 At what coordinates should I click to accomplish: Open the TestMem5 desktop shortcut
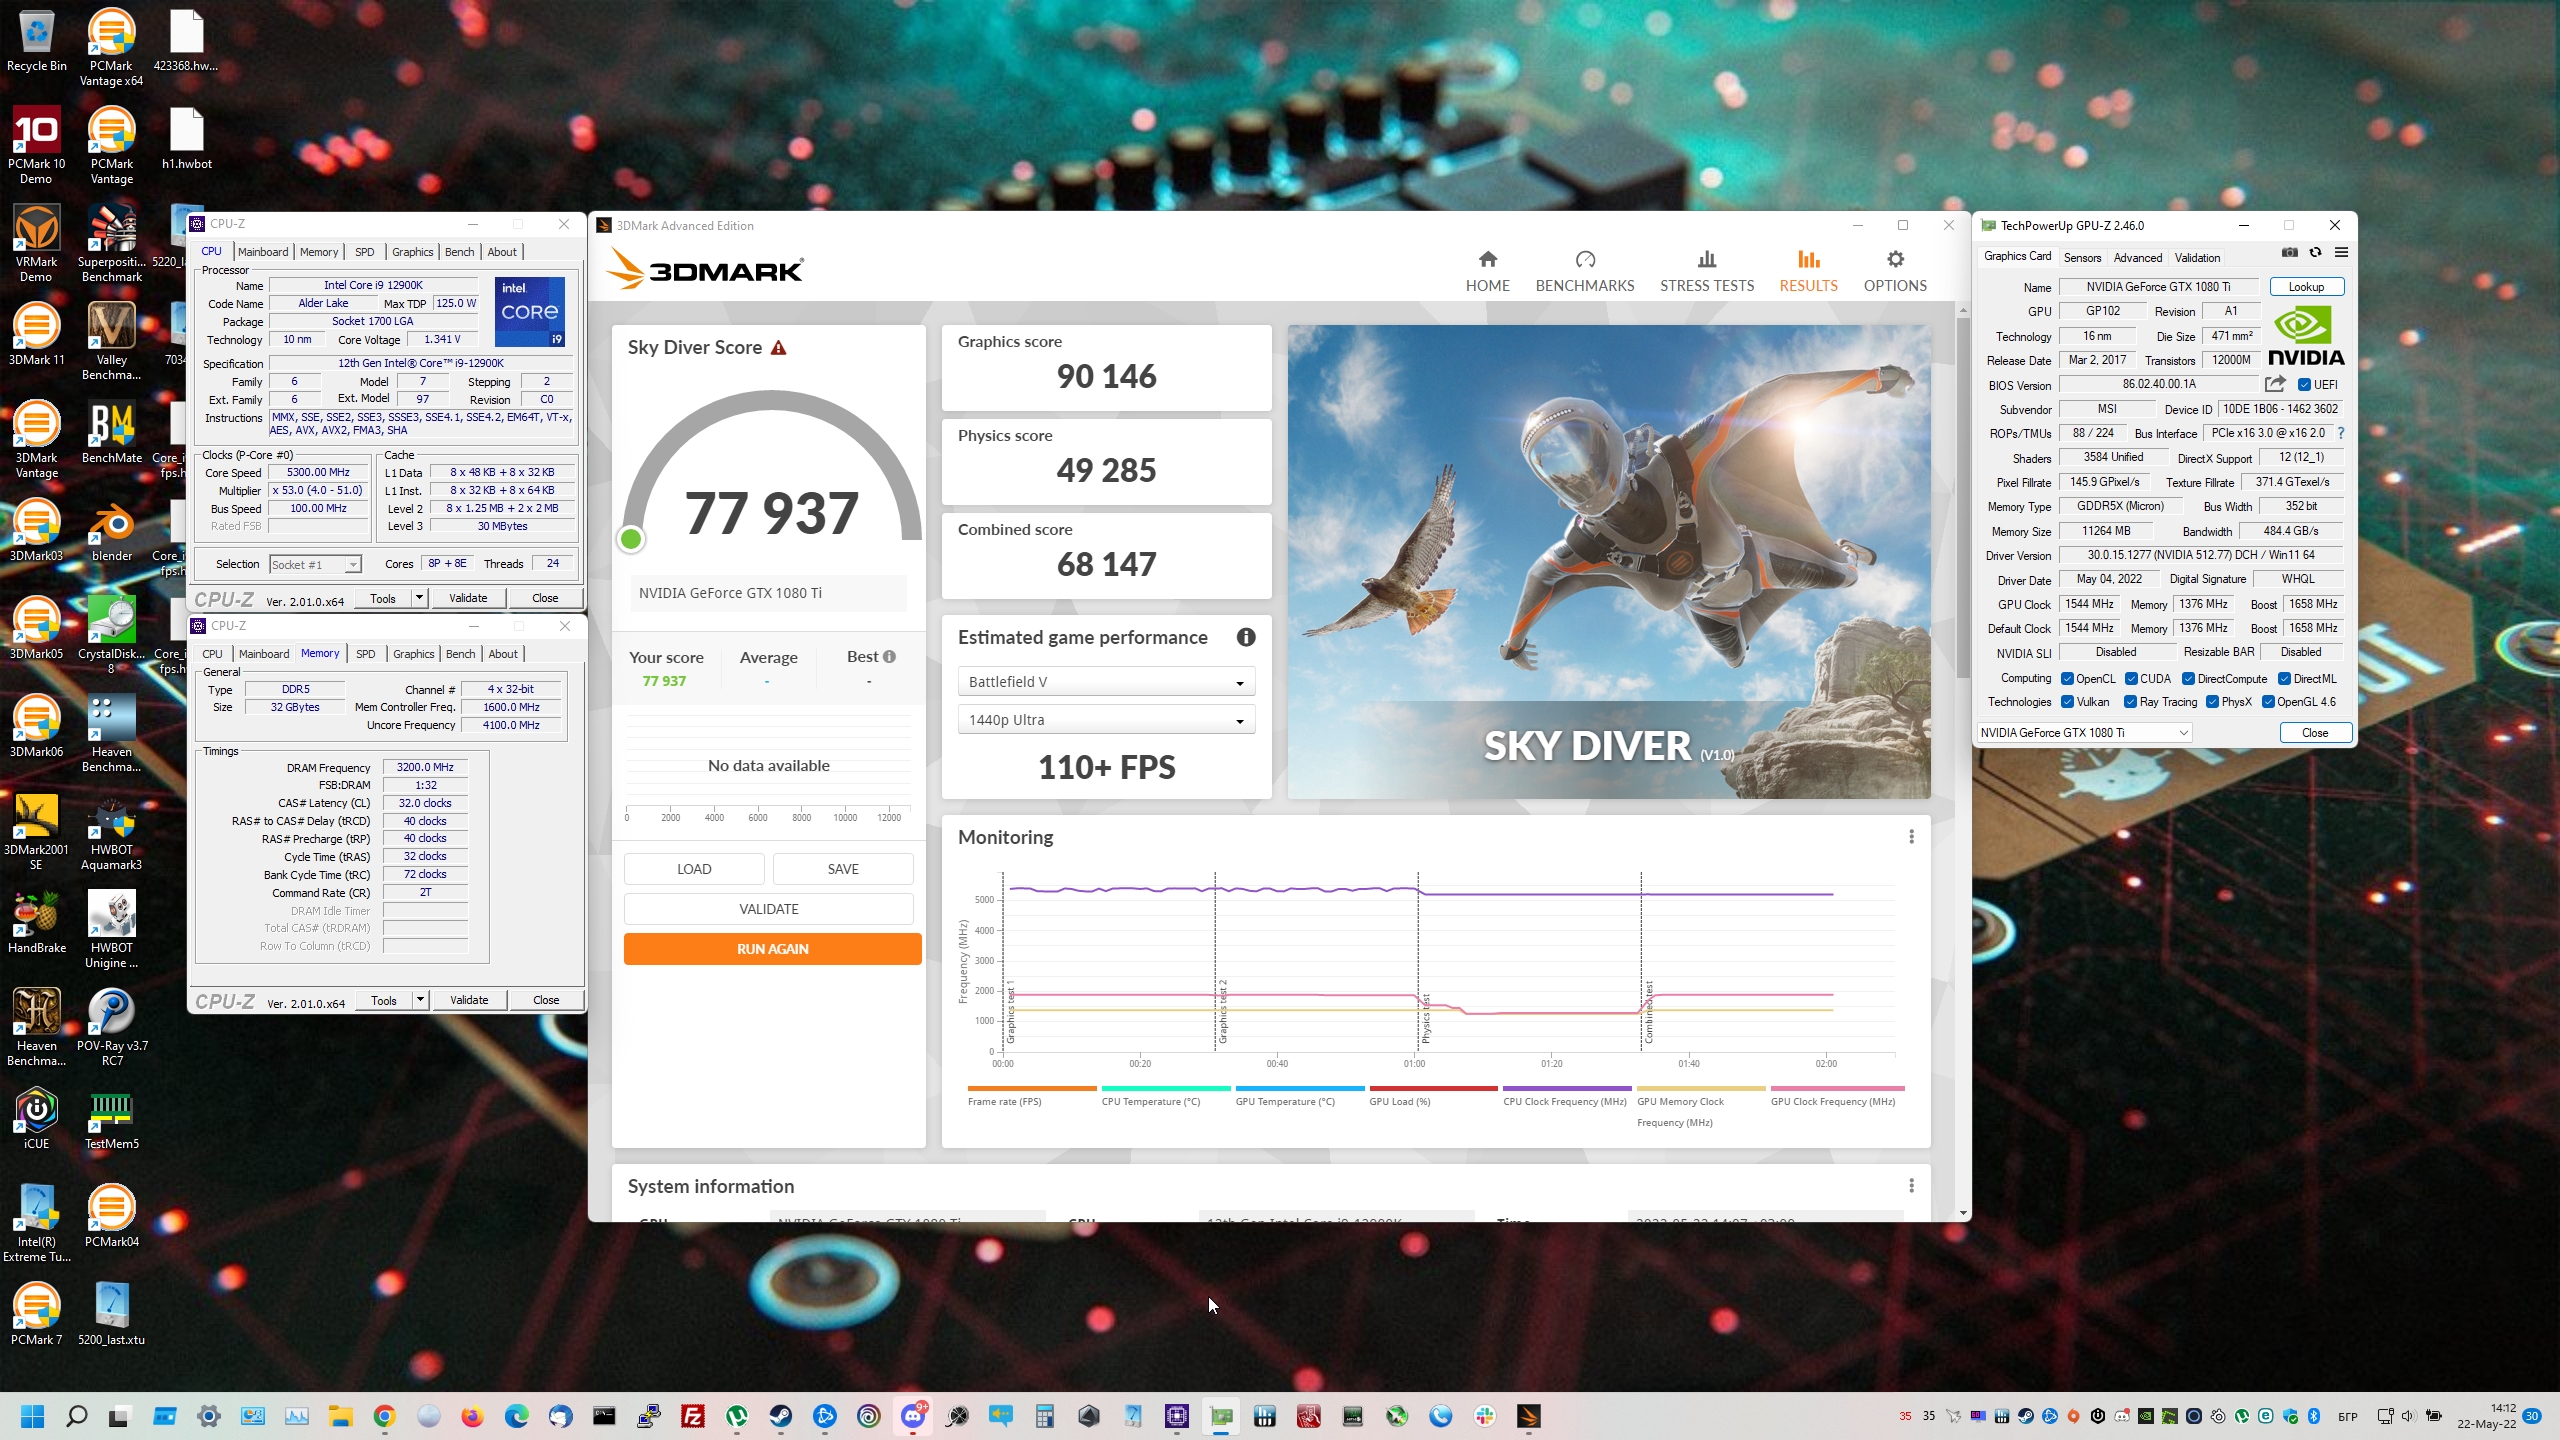pyautogui.click(x=112, y=1119)
